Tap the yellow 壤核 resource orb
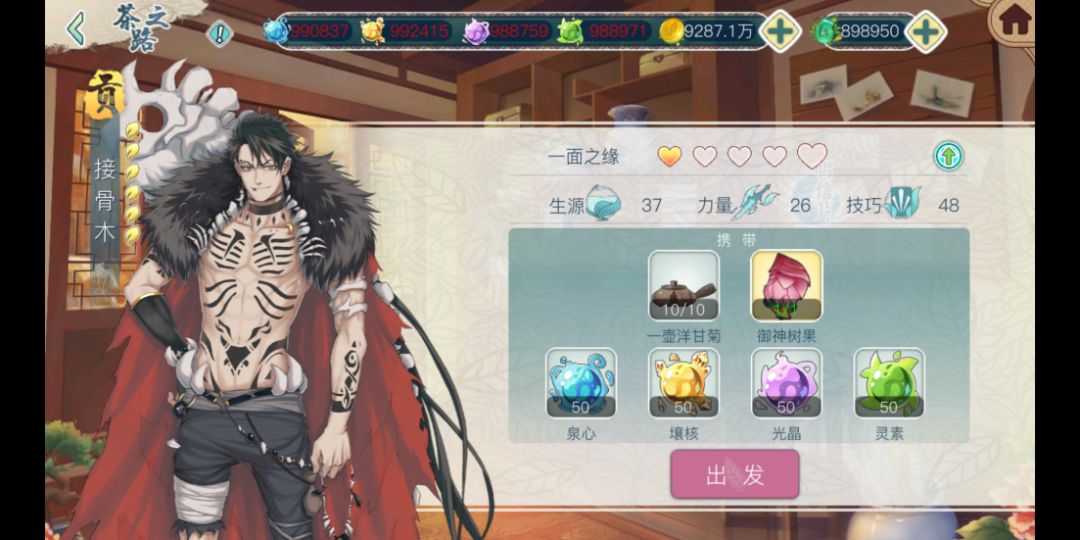 [x=683, y=383]
